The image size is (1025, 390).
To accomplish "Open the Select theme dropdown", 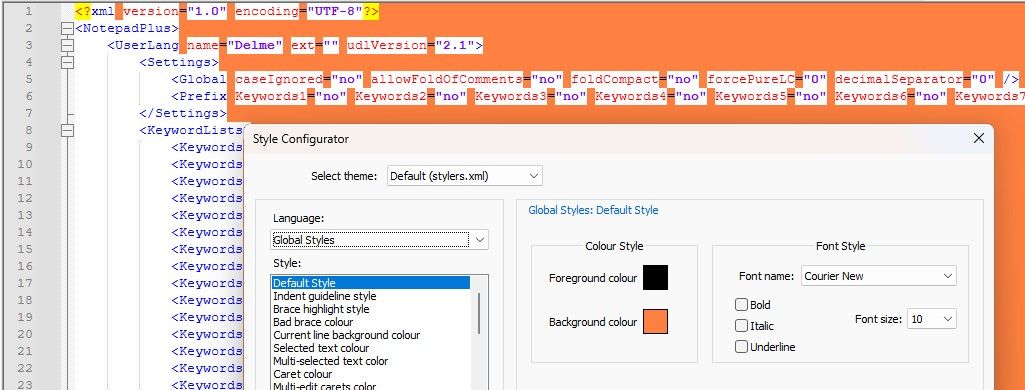I will (x=465, y=176).
